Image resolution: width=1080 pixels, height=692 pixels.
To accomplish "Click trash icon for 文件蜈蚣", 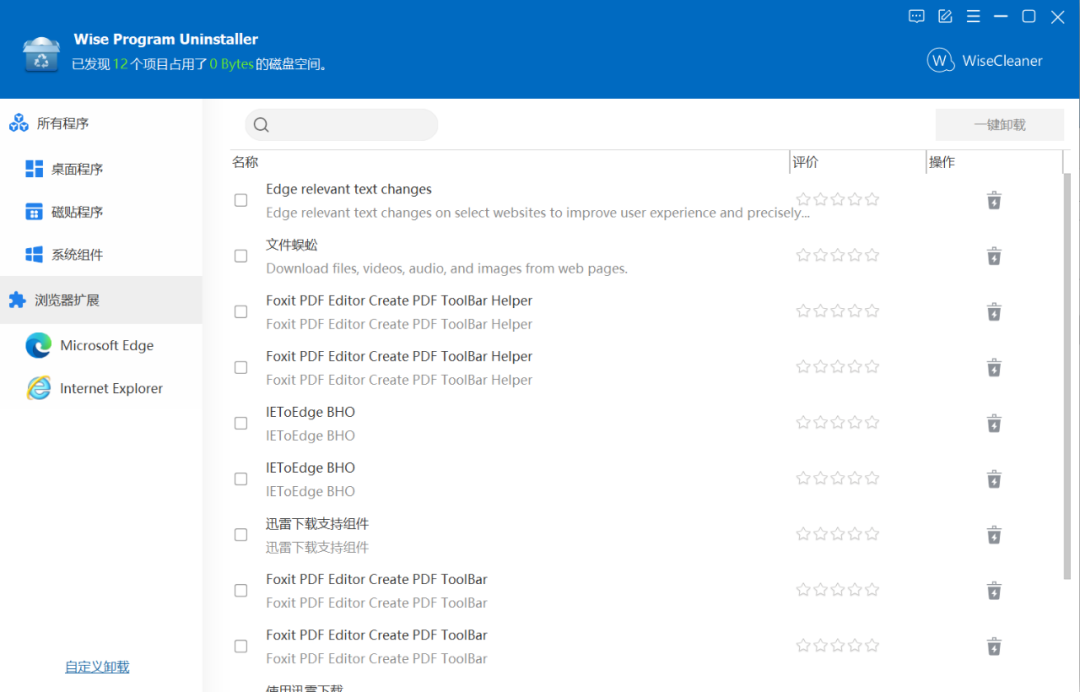I will tap(994, 256).
